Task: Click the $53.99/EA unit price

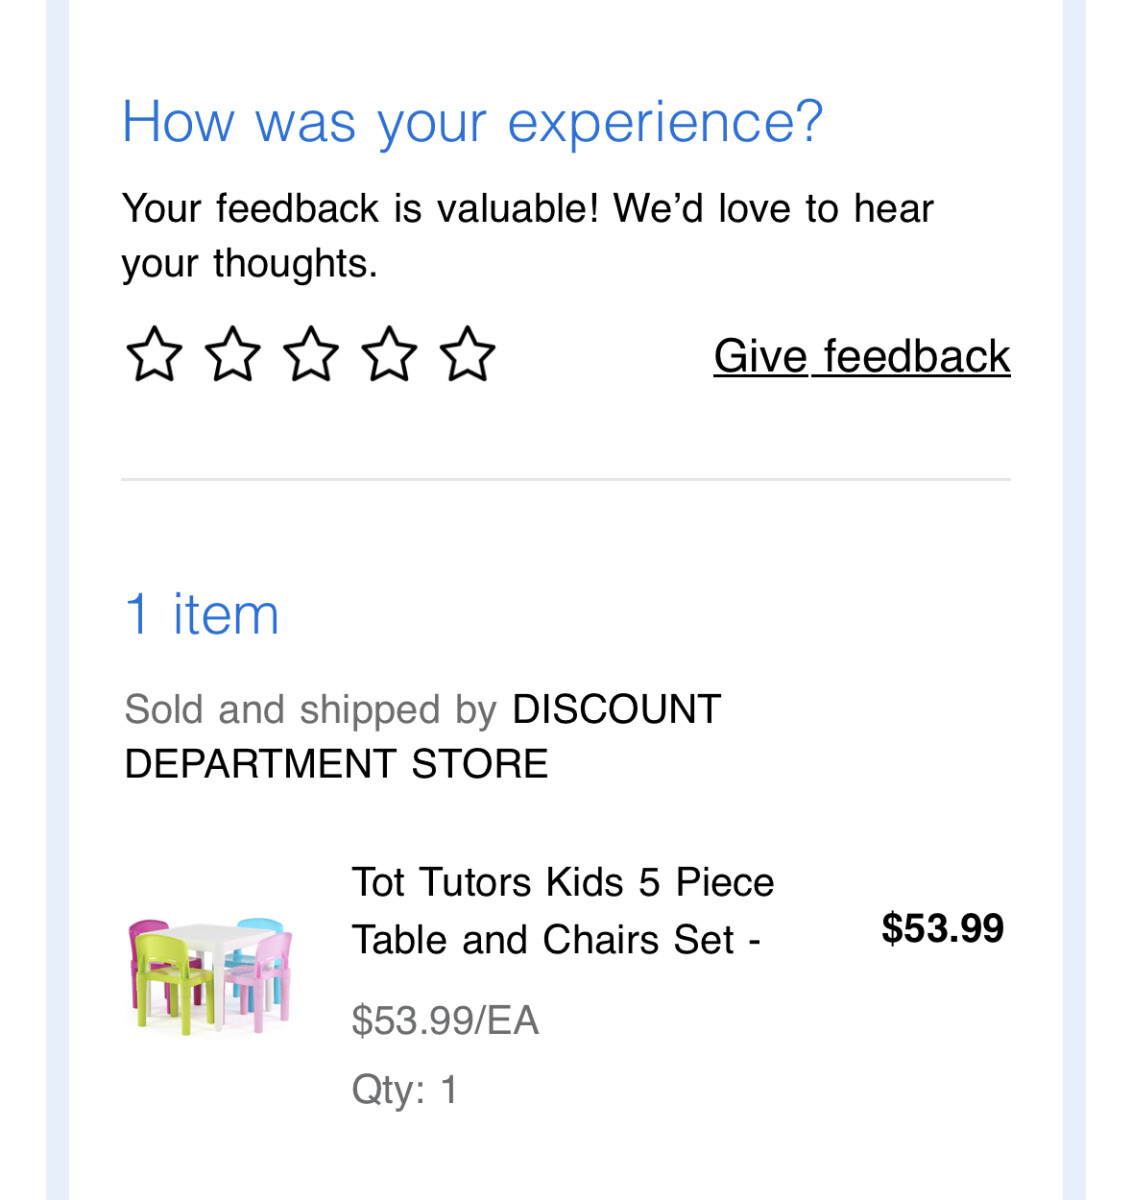Action: tap(445, 1021)
